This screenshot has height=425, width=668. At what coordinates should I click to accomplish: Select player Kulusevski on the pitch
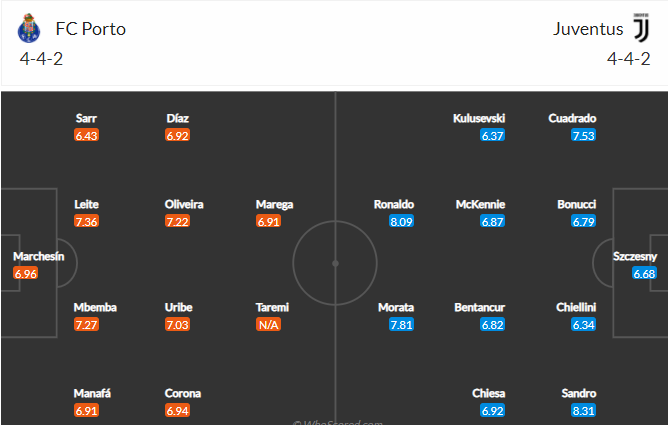(479, 118)
